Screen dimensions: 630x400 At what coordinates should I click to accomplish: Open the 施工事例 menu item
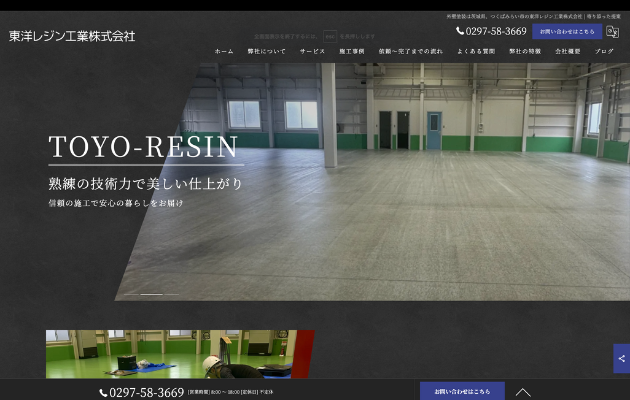[x=352, y=51]
